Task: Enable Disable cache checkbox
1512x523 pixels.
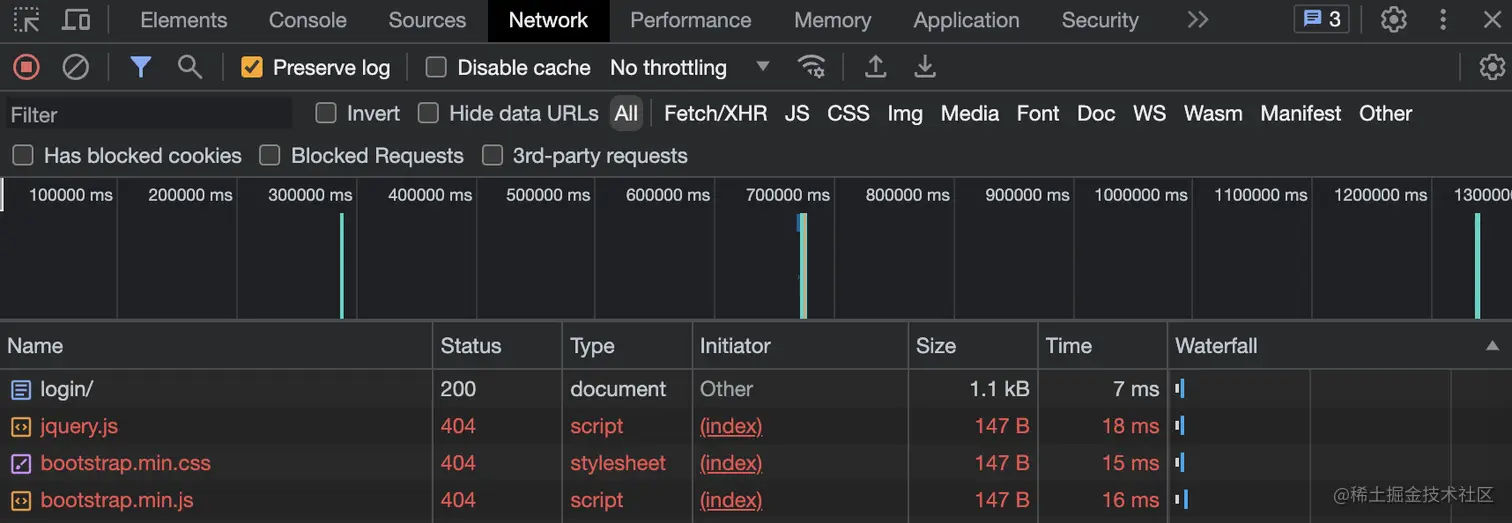Action: (436, 67)
